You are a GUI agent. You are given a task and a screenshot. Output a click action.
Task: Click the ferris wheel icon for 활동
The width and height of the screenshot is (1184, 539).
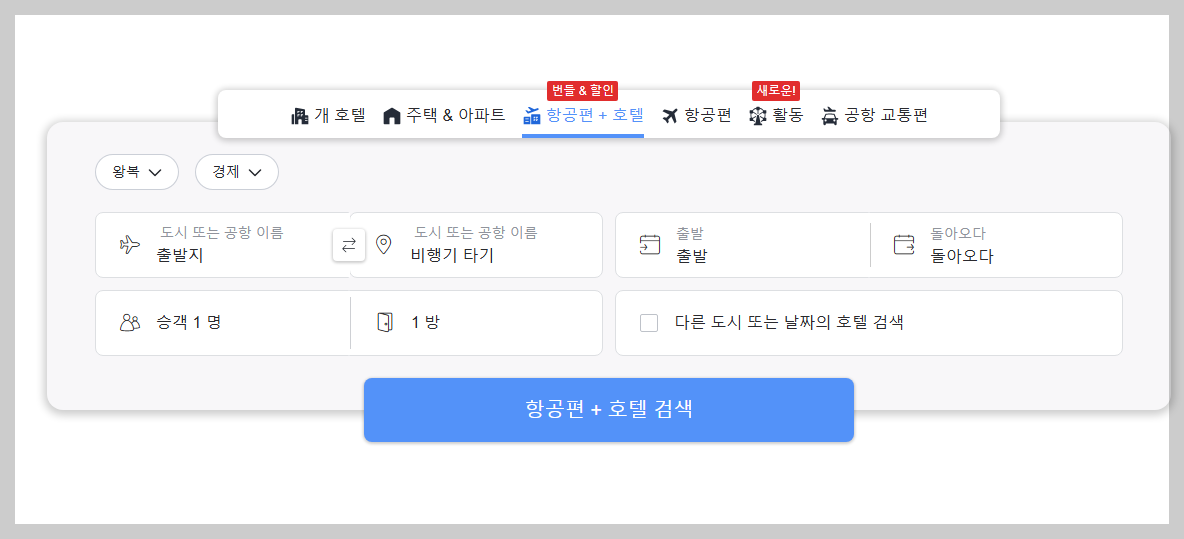tap(758, 116)
